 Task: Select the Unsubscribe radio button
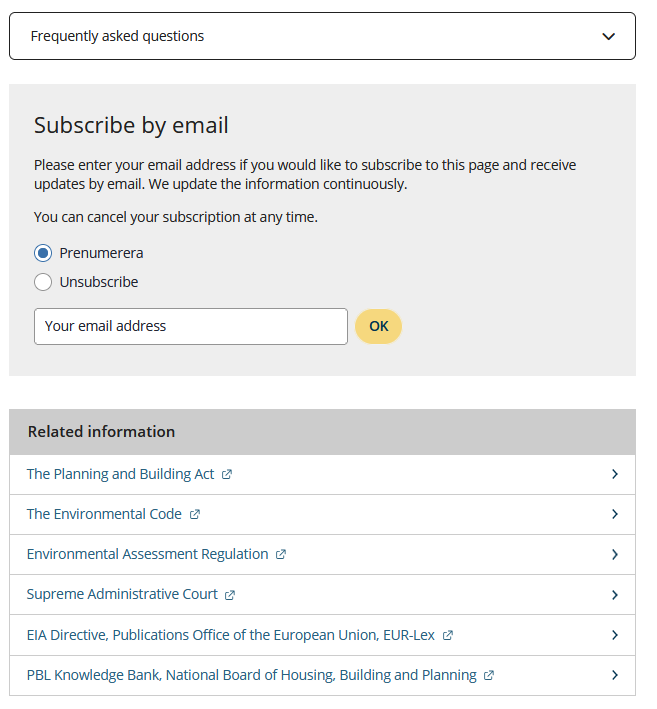[x=43, y=282]
